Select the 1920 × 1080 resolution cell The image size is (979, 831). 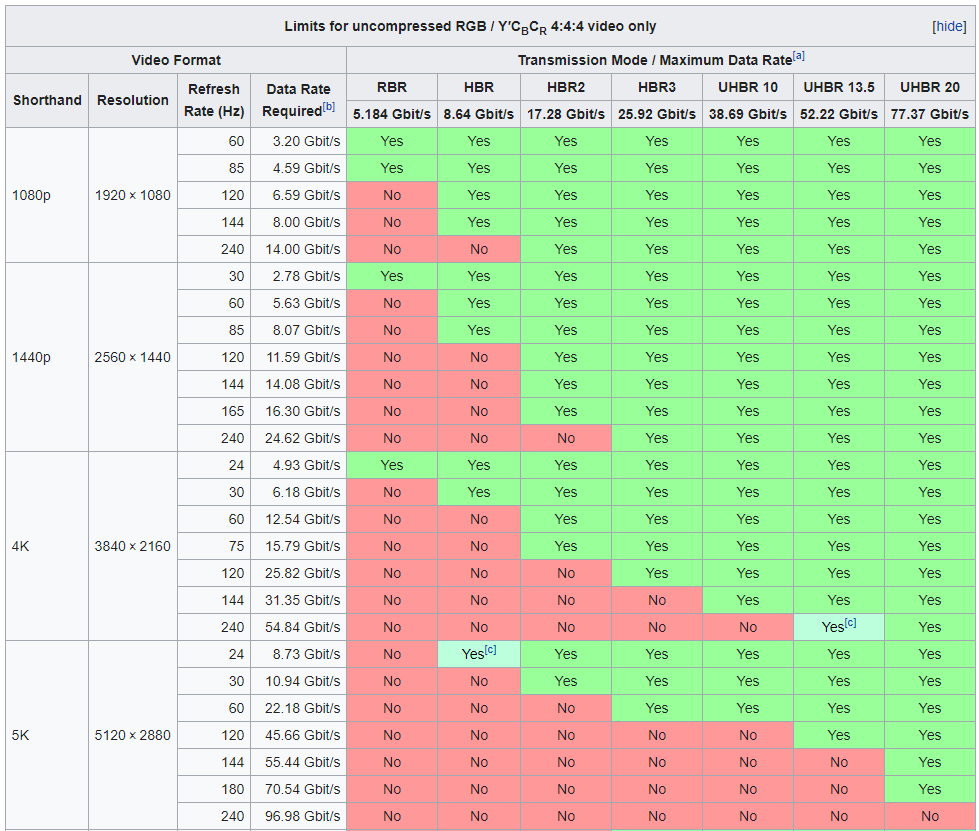[x=133, y=195]
